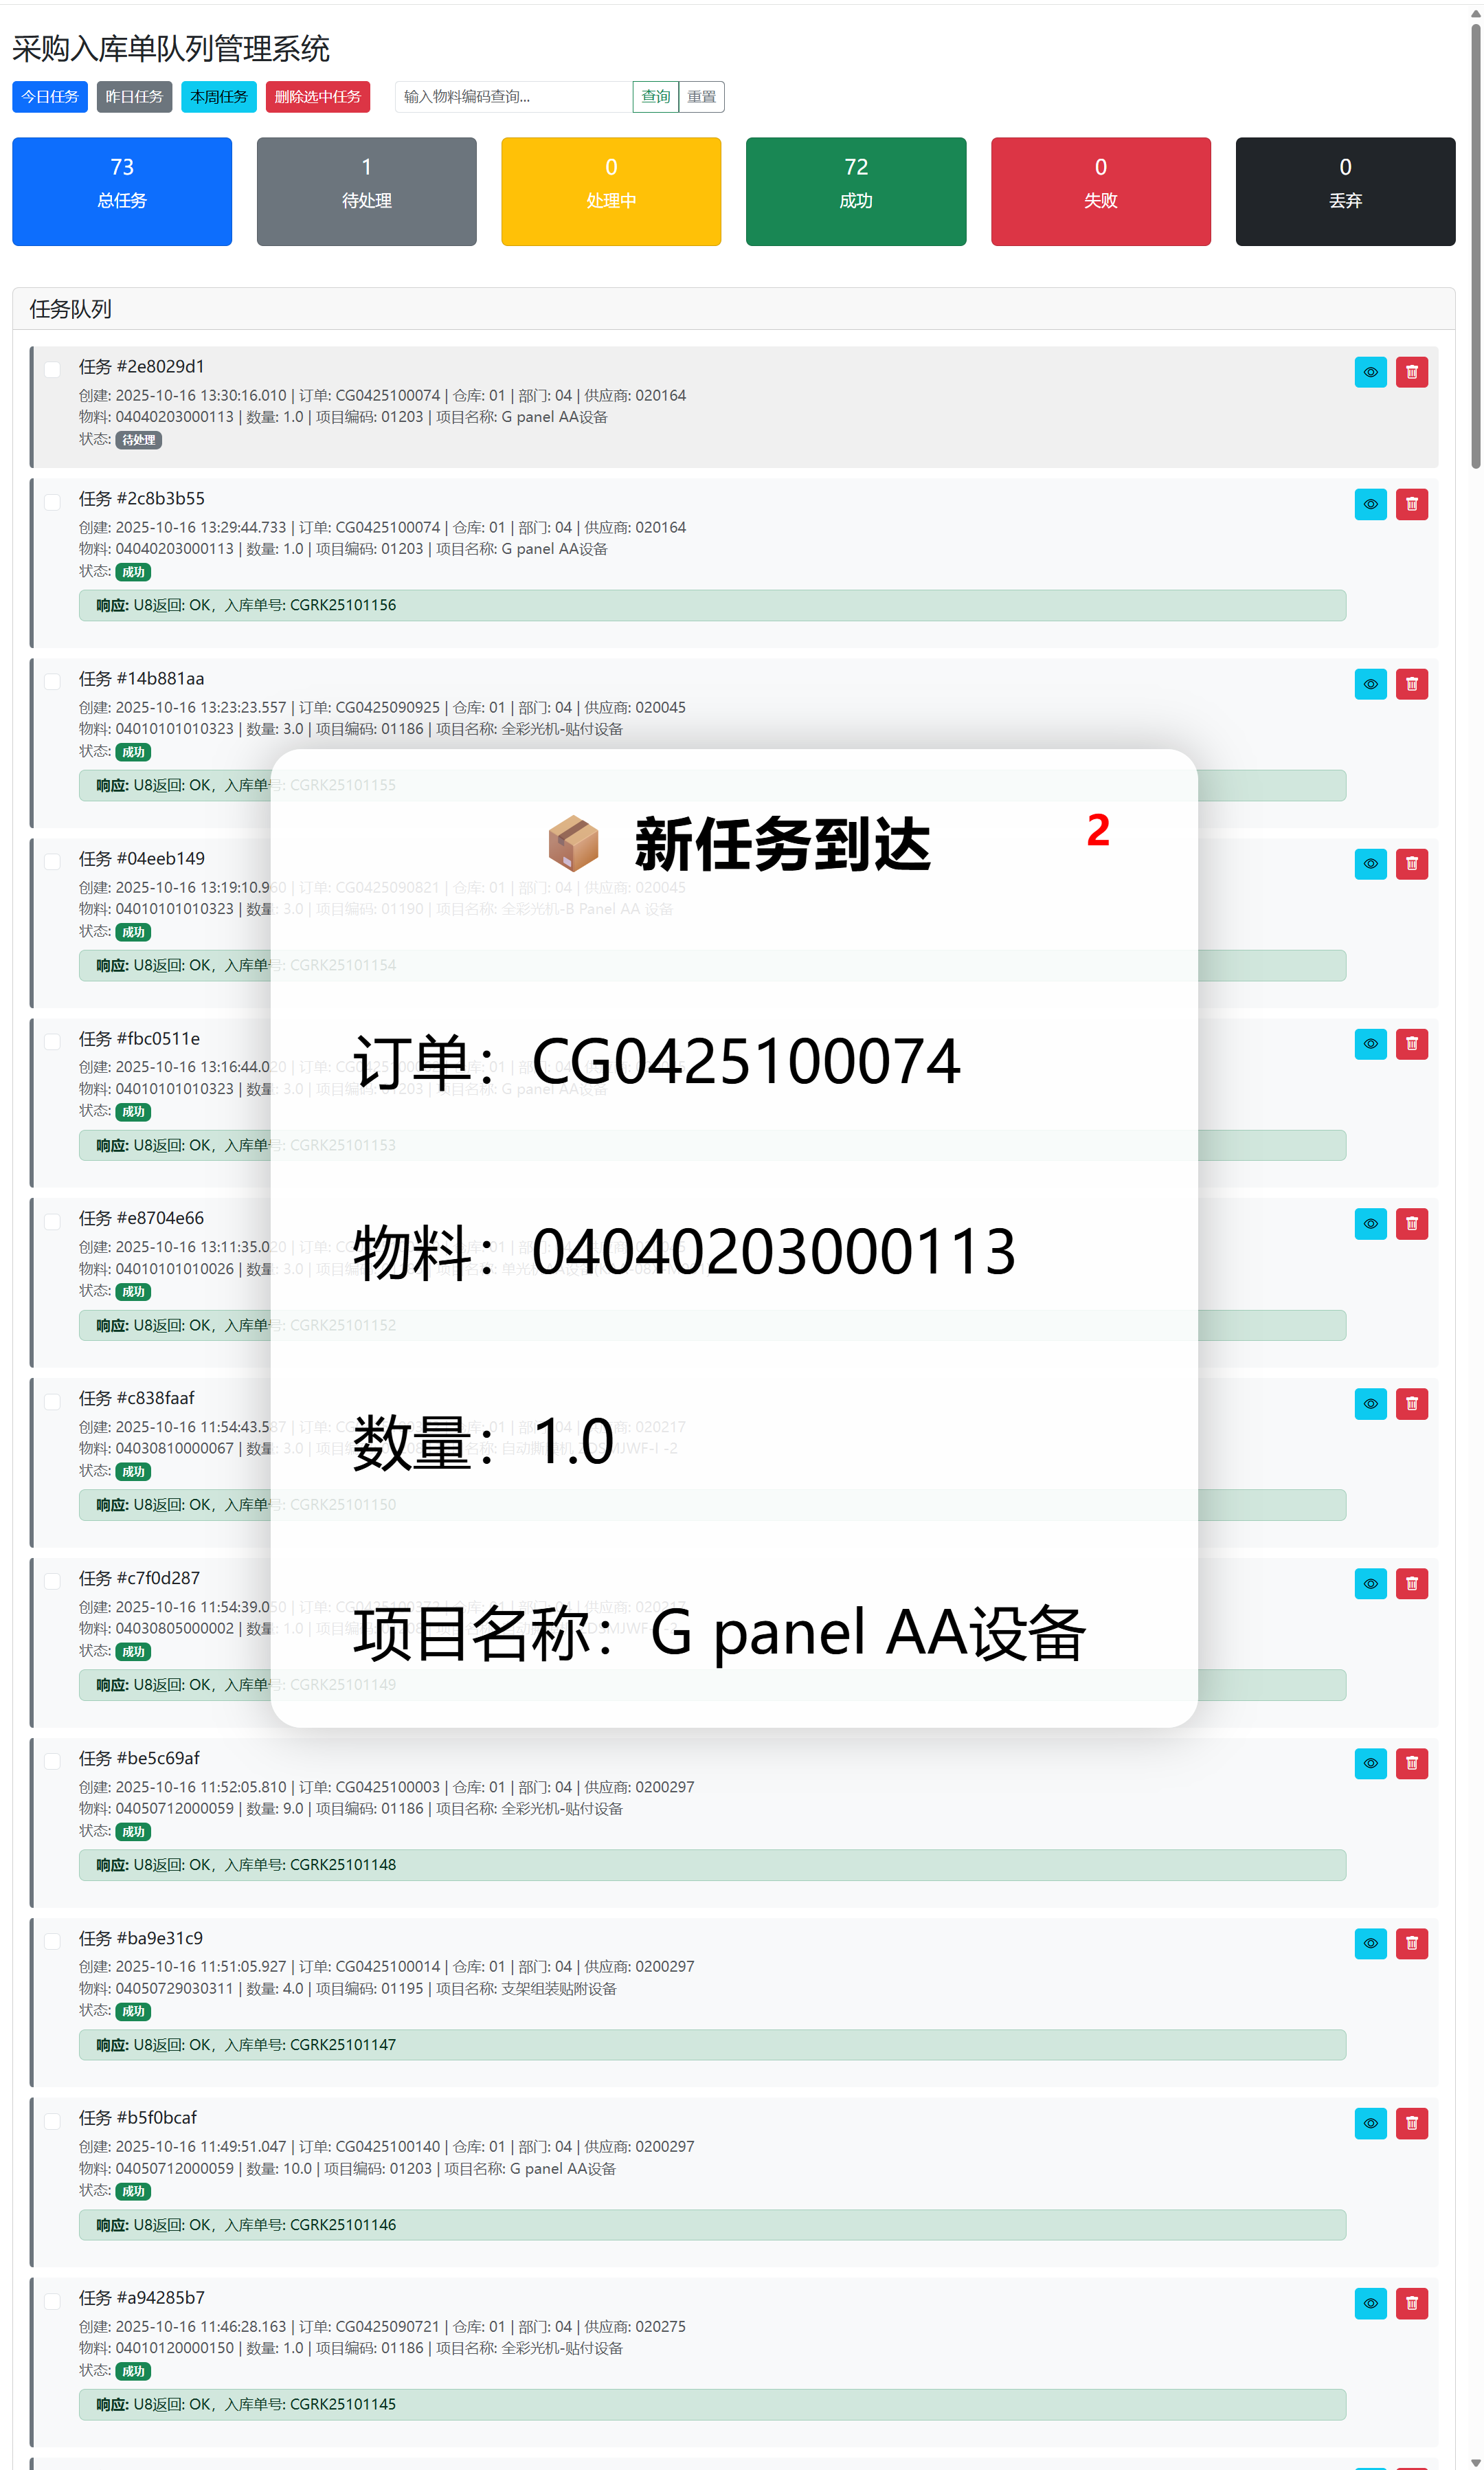Remove task #a94285b7 with trash icon
Viewport: 1484px width, 2470px height.
click(x=1411, y=2303)
